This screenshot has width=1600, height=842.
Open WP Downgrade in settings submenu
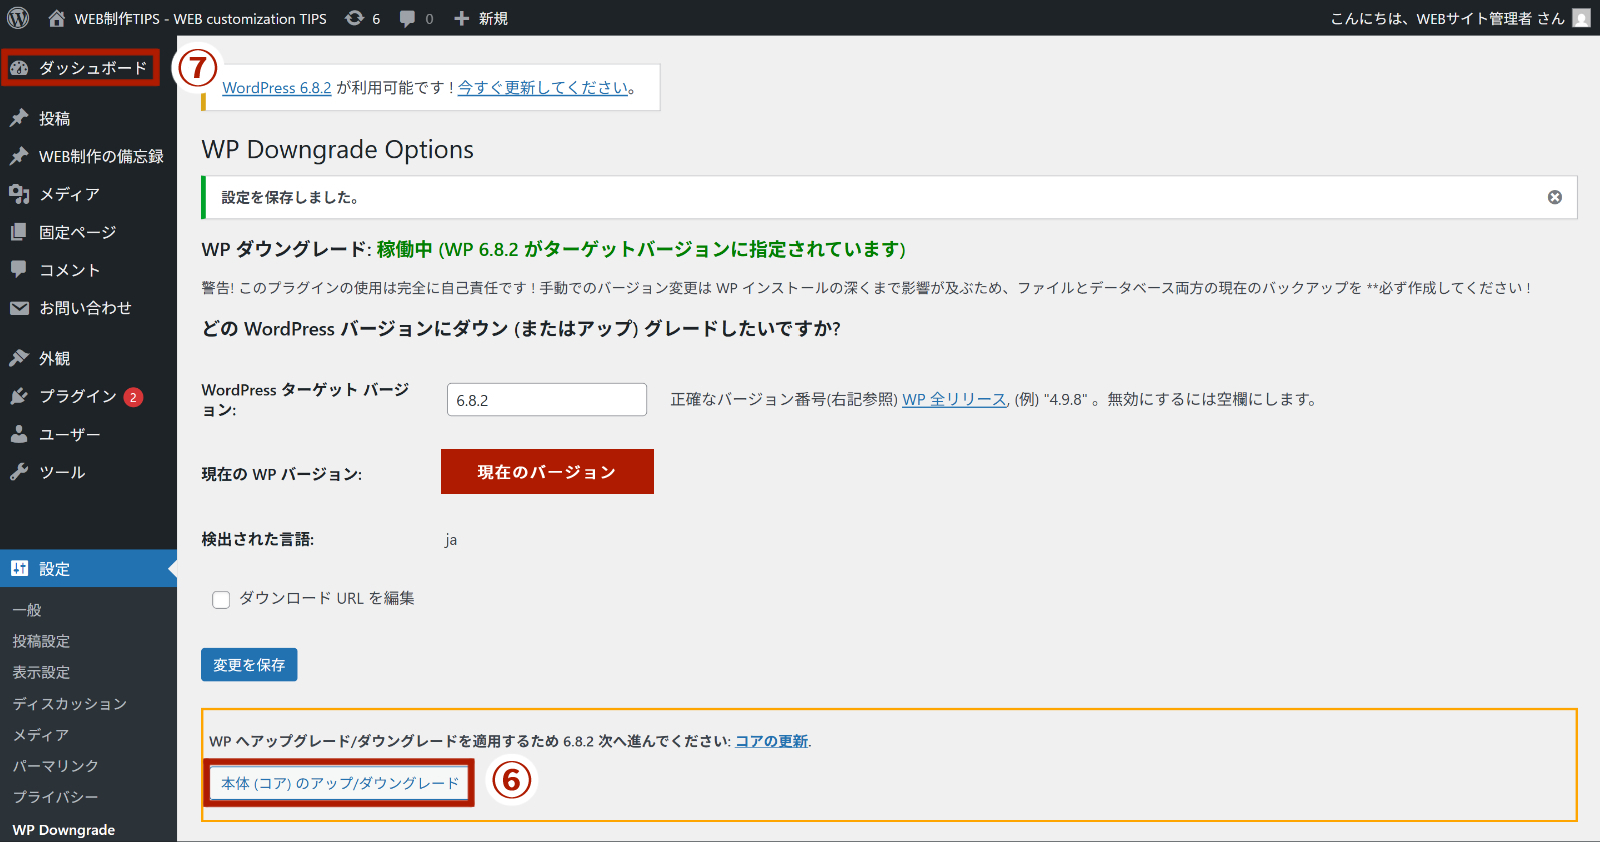63,830
